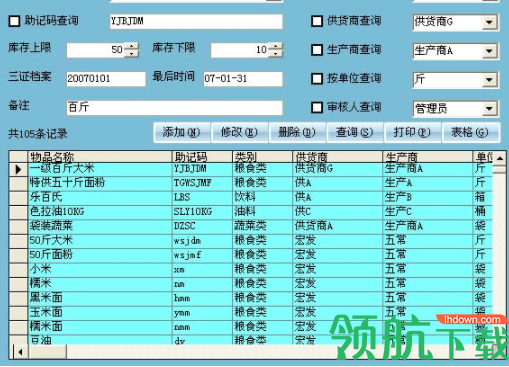Select the 黑米面 row

click(251, 299)
